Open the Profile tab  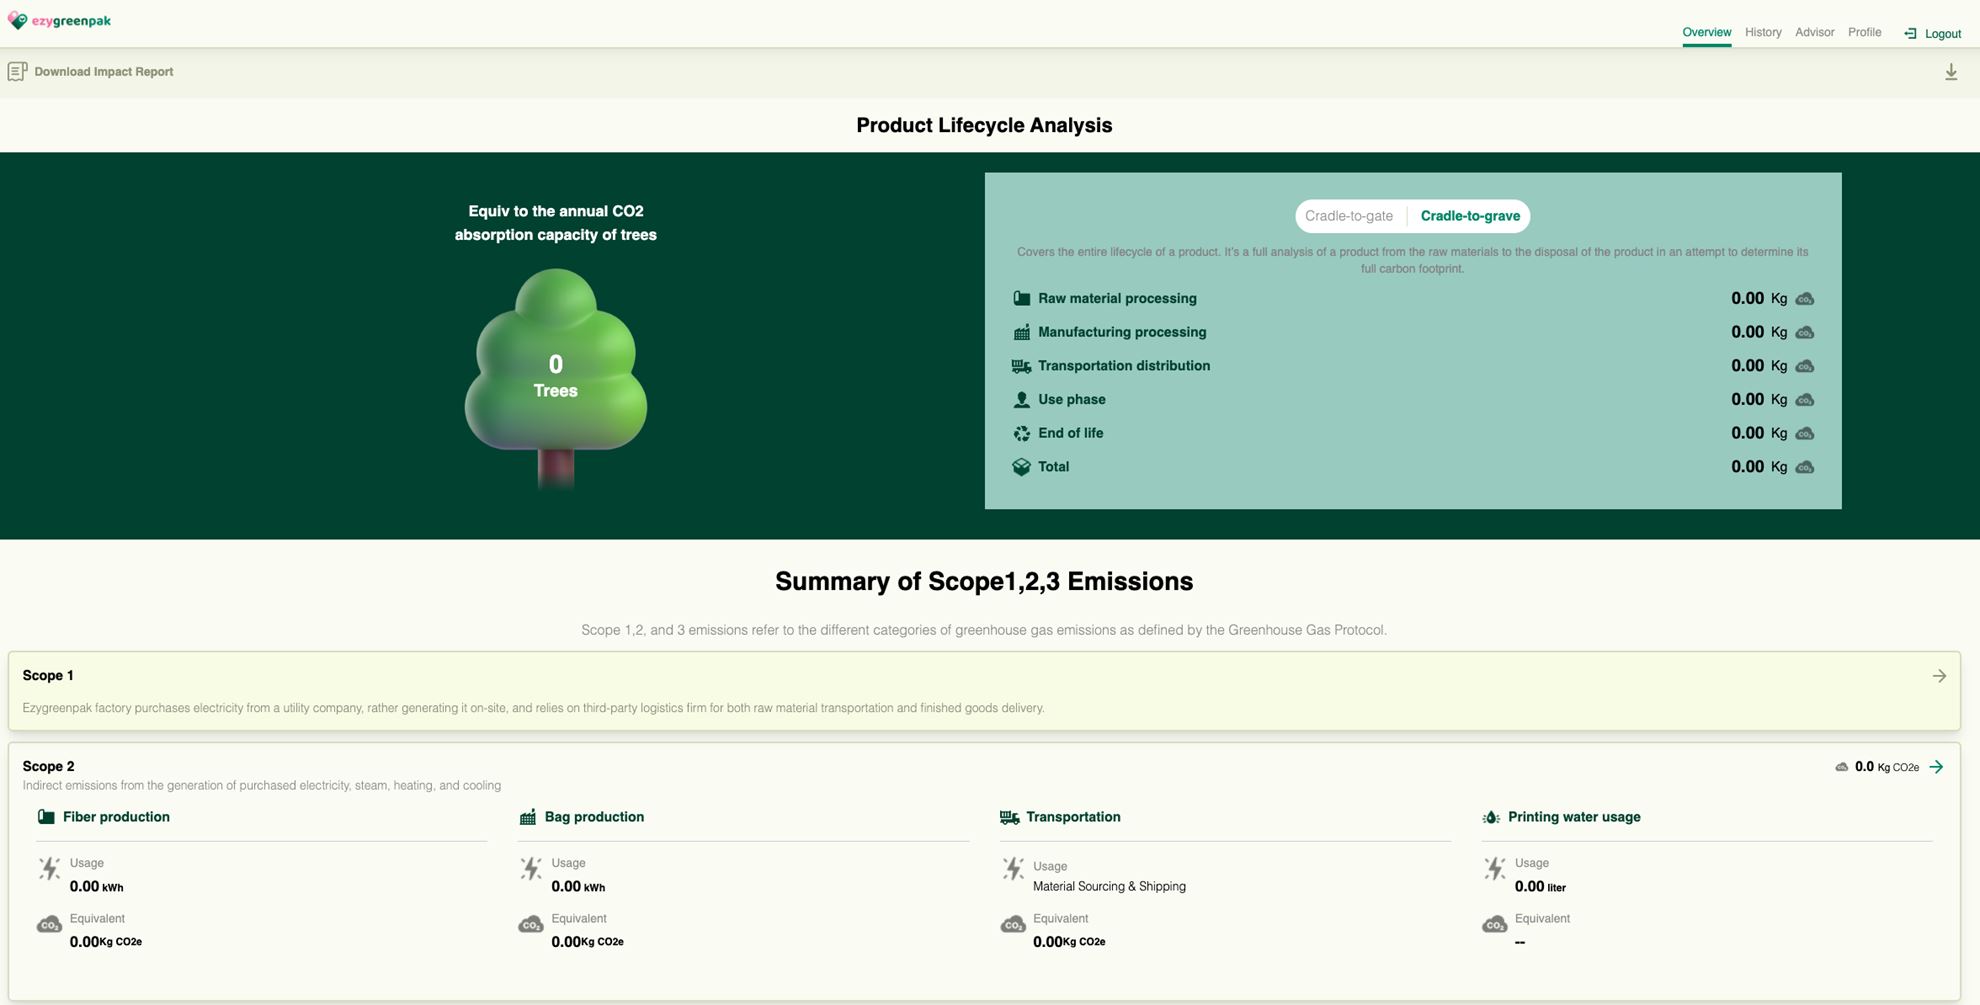coord(1864,32)
